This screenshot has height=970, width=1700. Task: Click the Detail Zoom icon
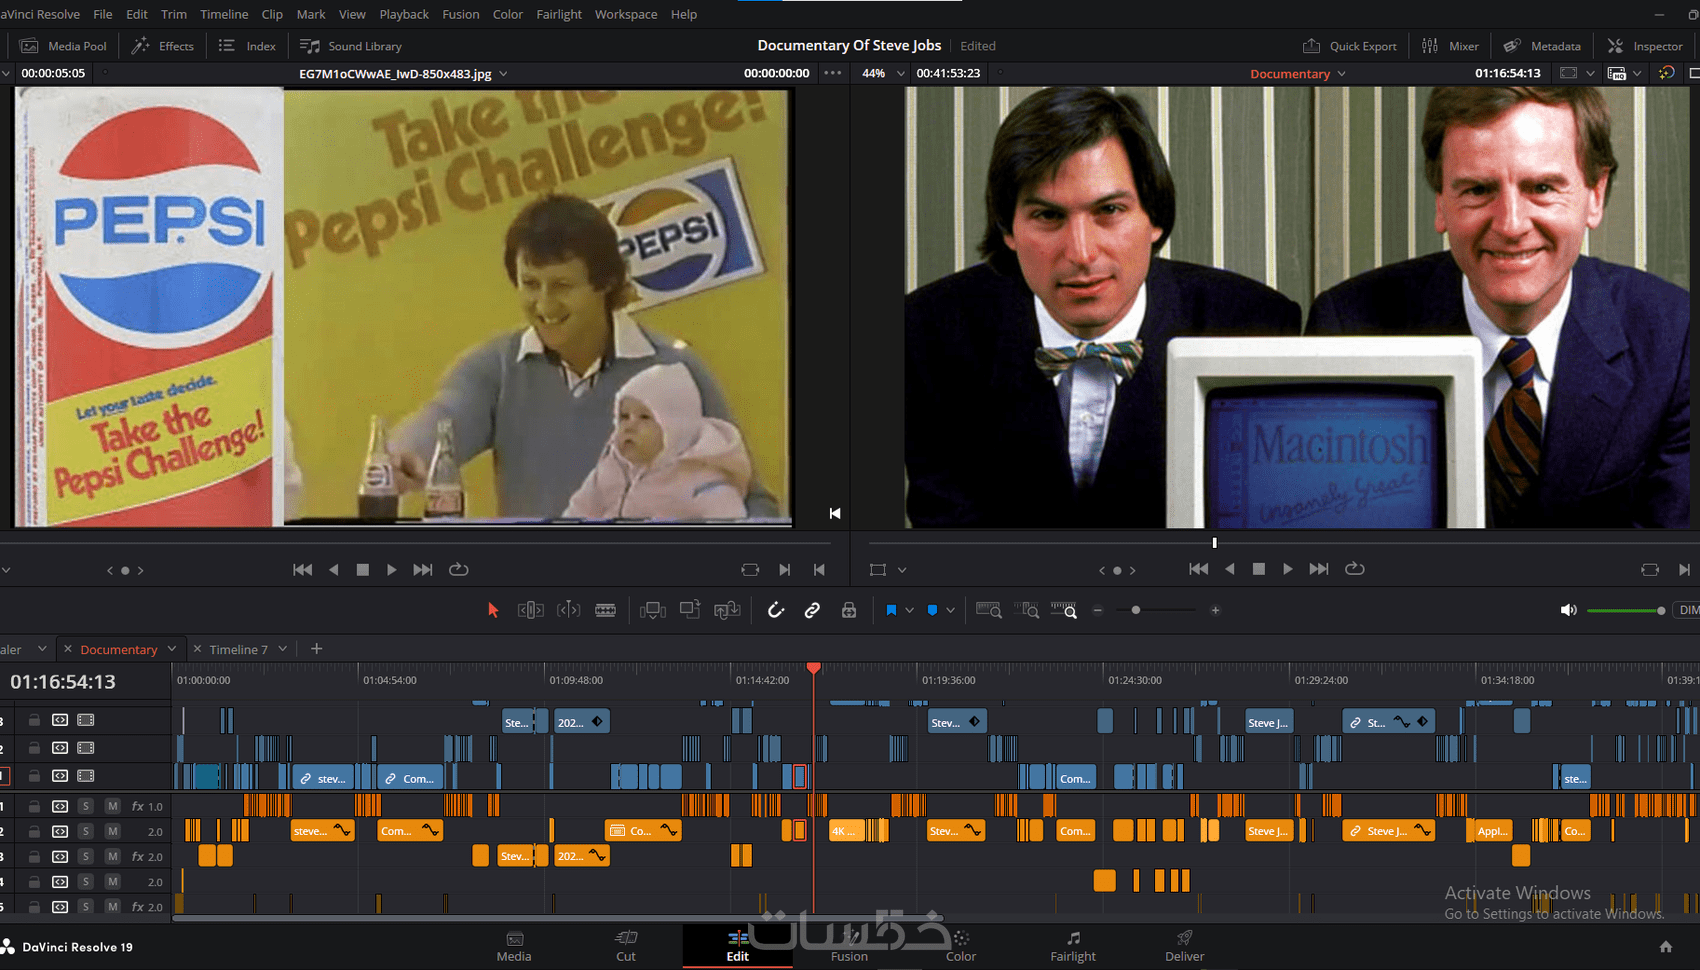point(1027,610)
